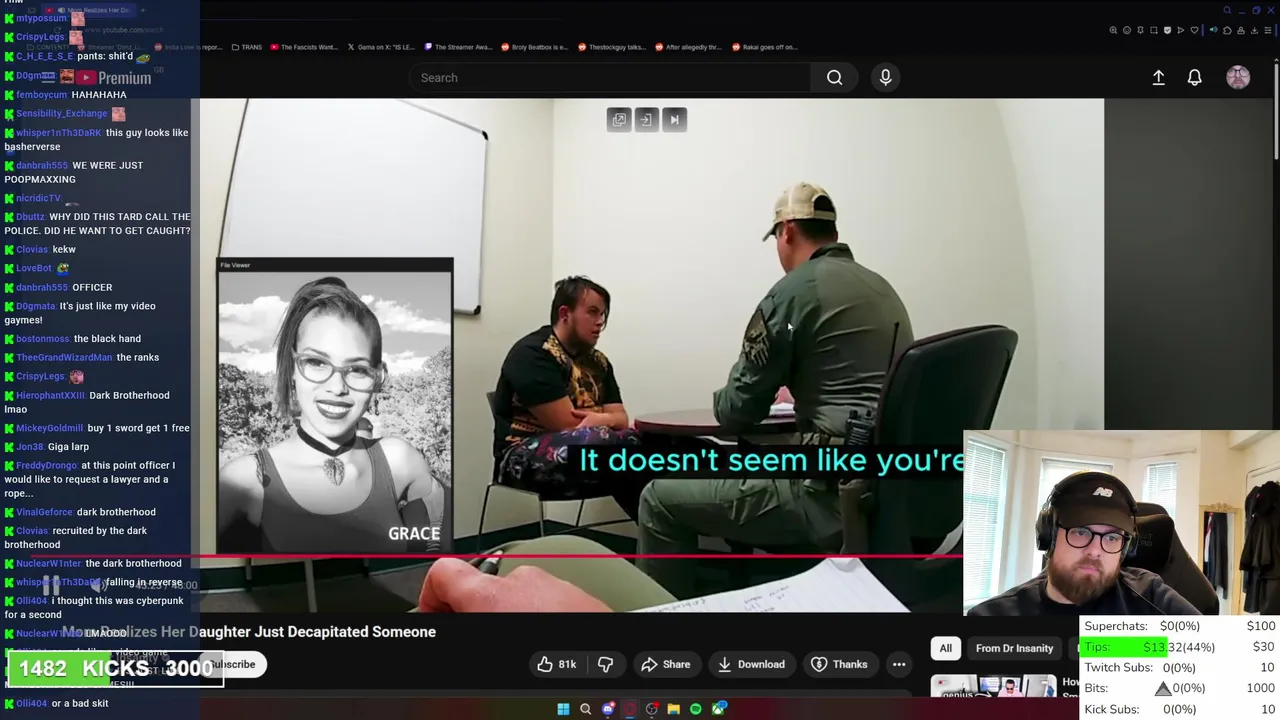
Task: Click chat username TheeGrandWizardMan
Action: (64, 357)
